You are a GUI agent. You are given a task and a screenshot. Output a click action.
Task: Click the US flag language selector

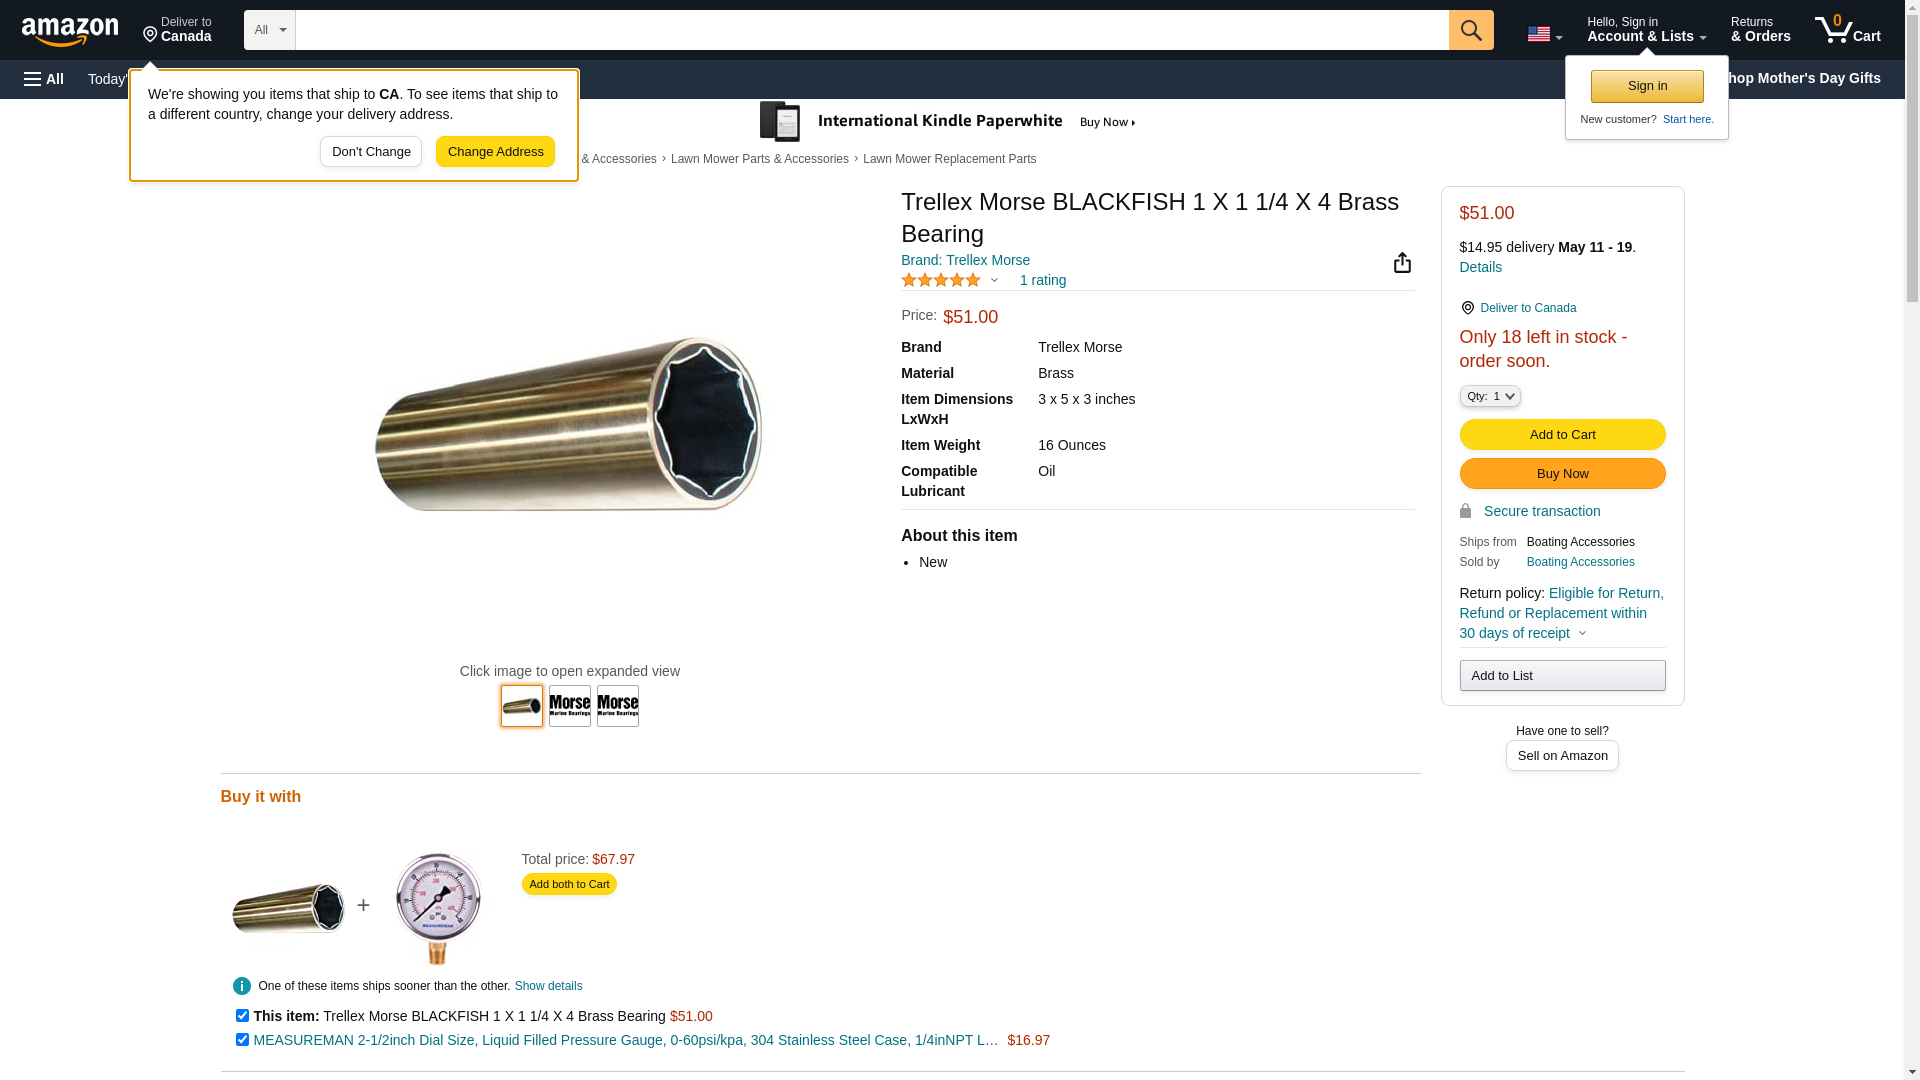(1543, 34)
